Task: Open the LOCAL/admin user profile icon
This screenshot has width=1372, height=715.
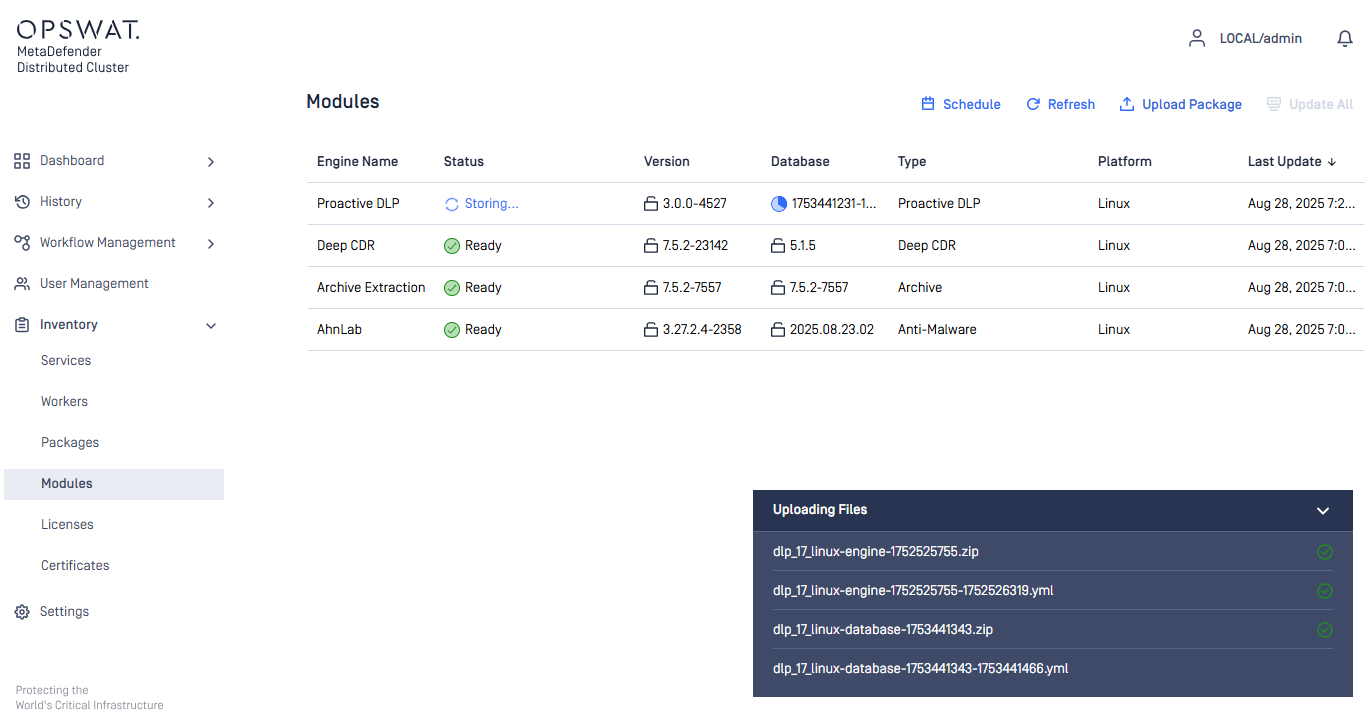Action: point(1196,39)
